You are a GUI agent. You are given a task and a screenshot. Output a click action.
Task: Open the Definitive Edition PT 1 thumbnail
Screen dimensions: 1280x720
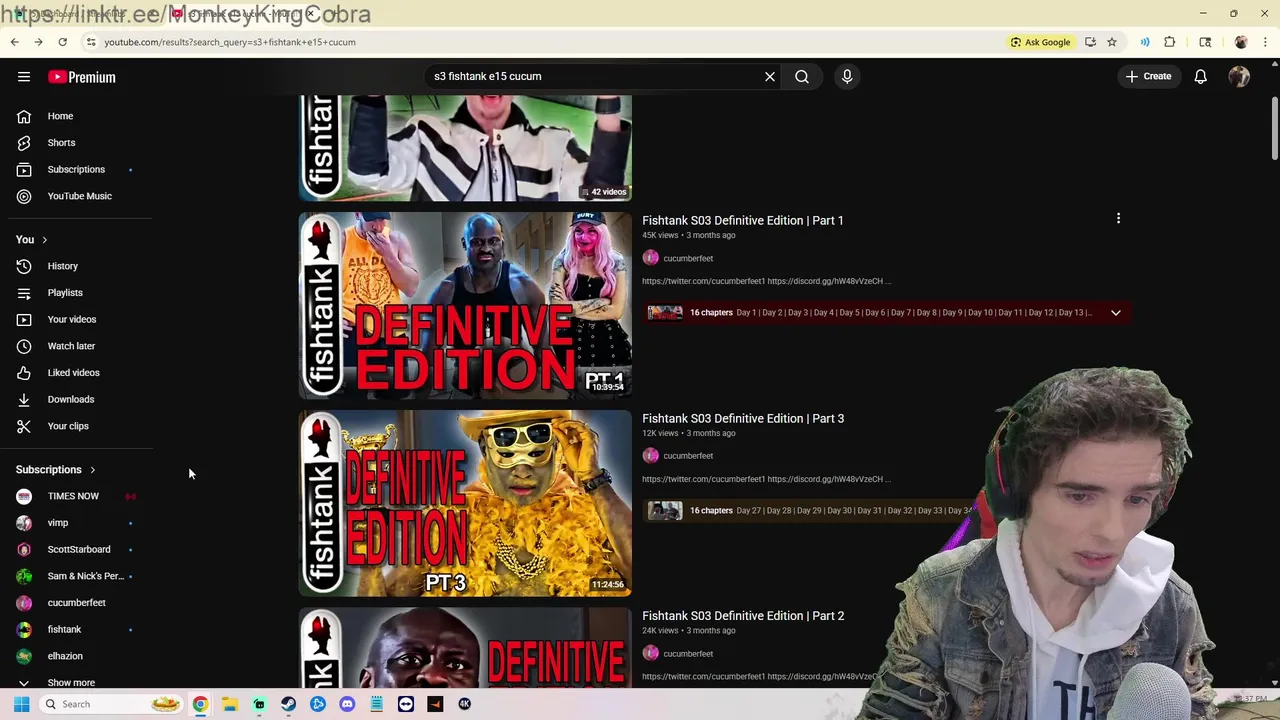(x=465, y=305)
